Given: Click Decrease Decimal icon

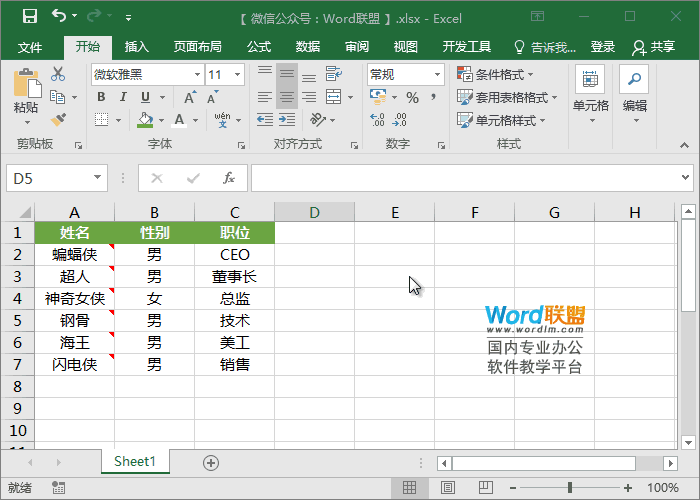Looking at the screenshot, I should pos(400,120).
